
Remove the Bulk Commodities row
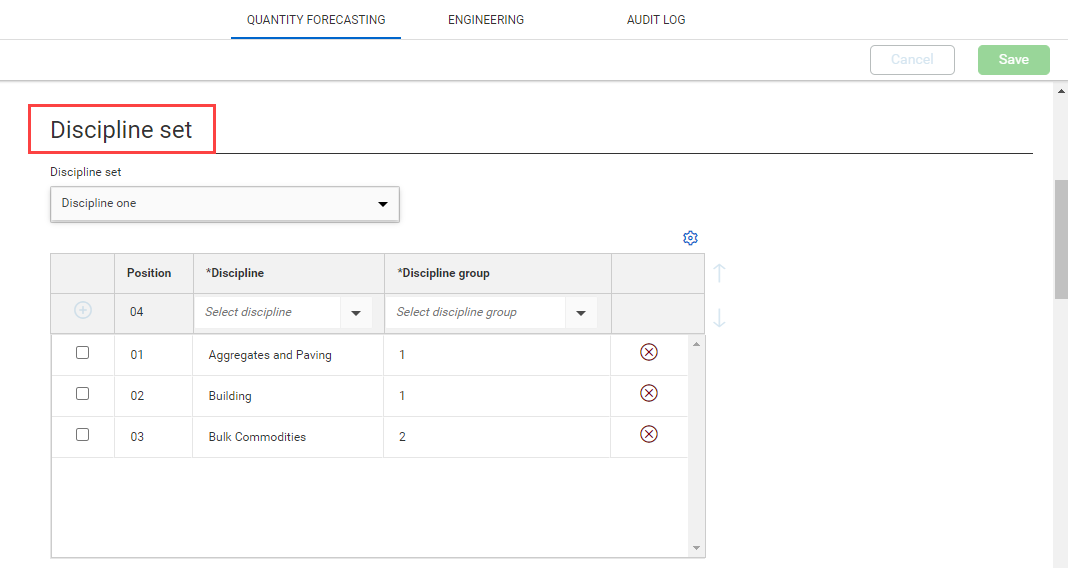pos(648,434)
